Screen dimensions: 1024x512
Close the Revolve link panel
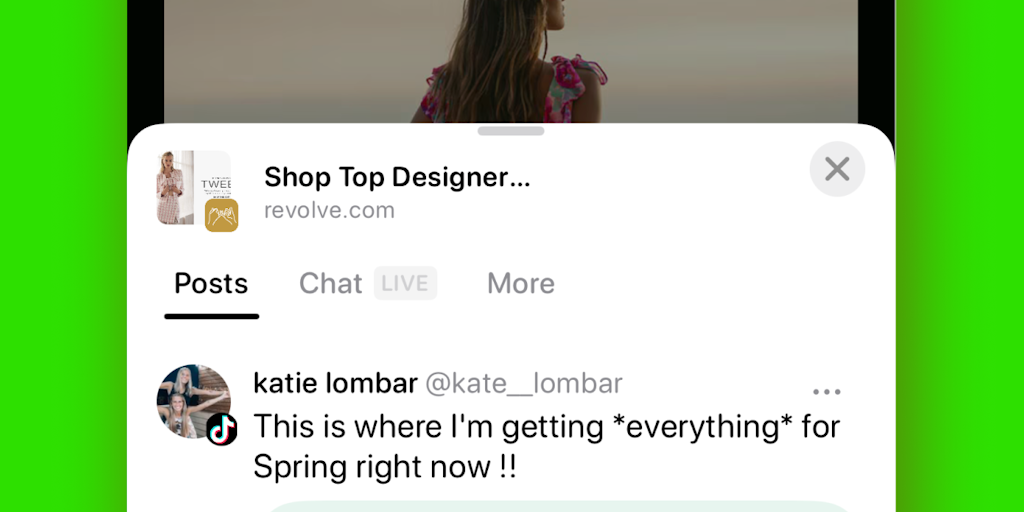coord(837,169)
